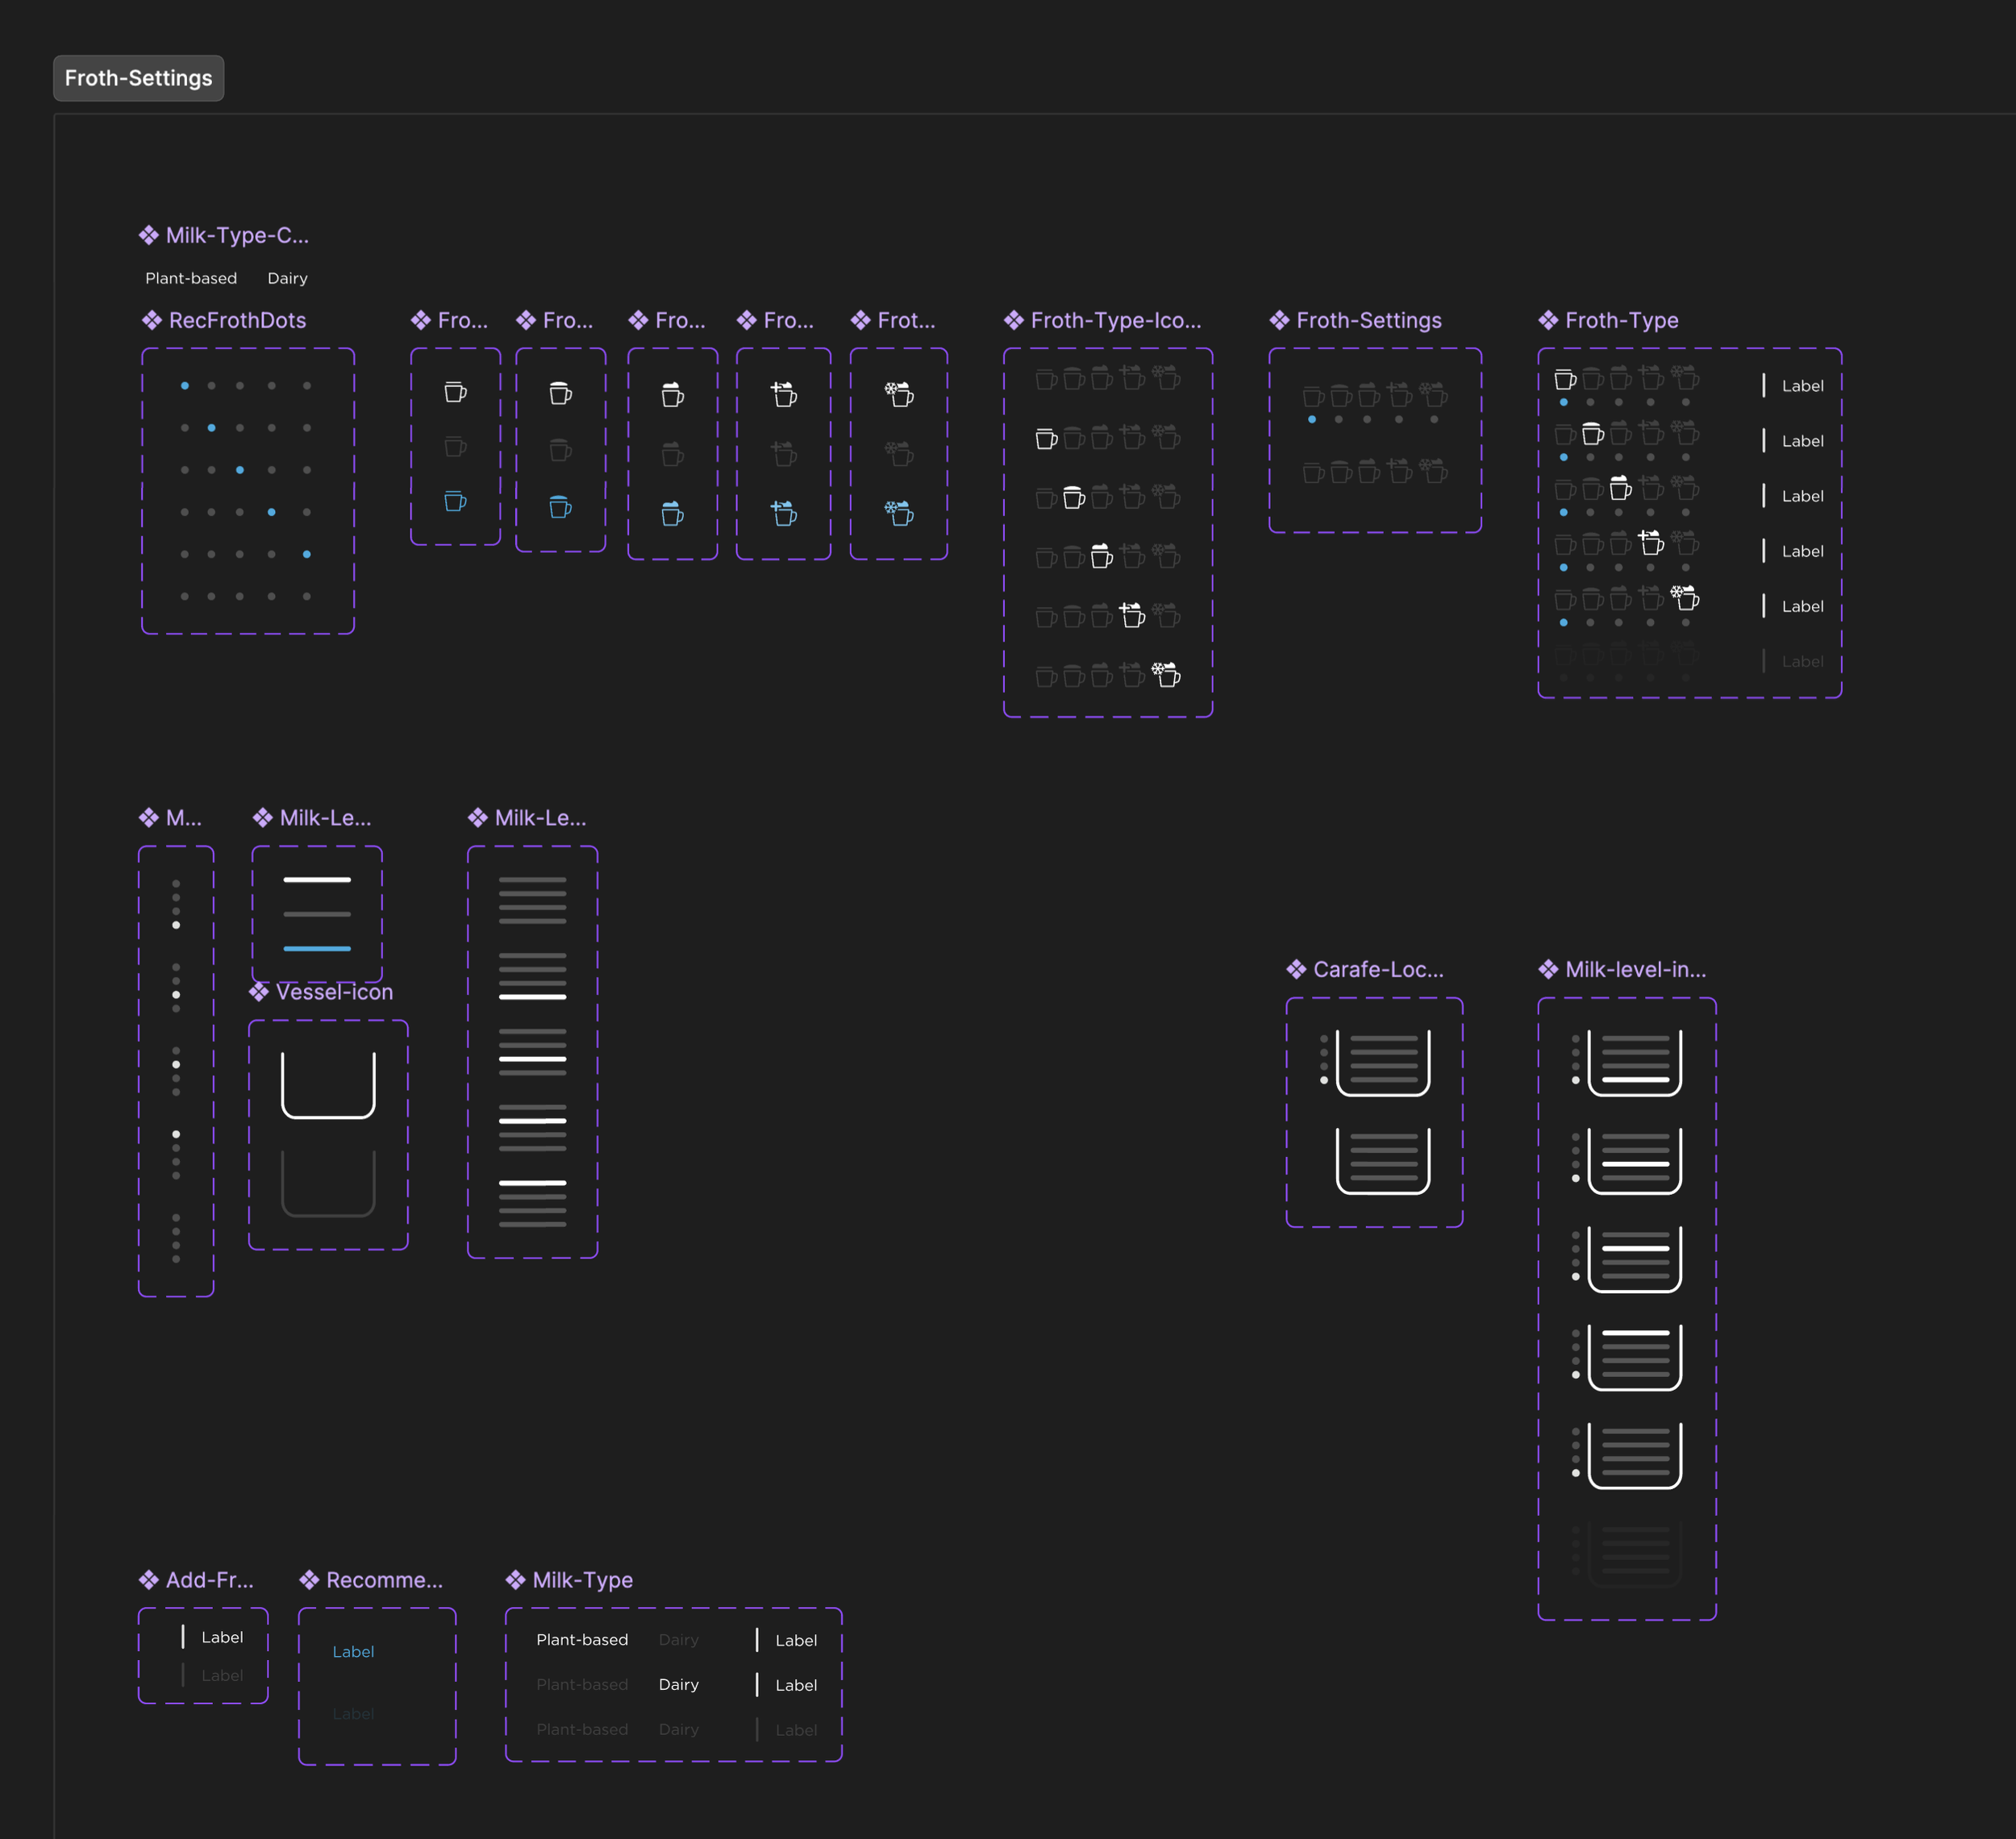Screen dimensions: 2016x1839
Task: Click the Froth-Settings frame tag
Action: (138, 78)
